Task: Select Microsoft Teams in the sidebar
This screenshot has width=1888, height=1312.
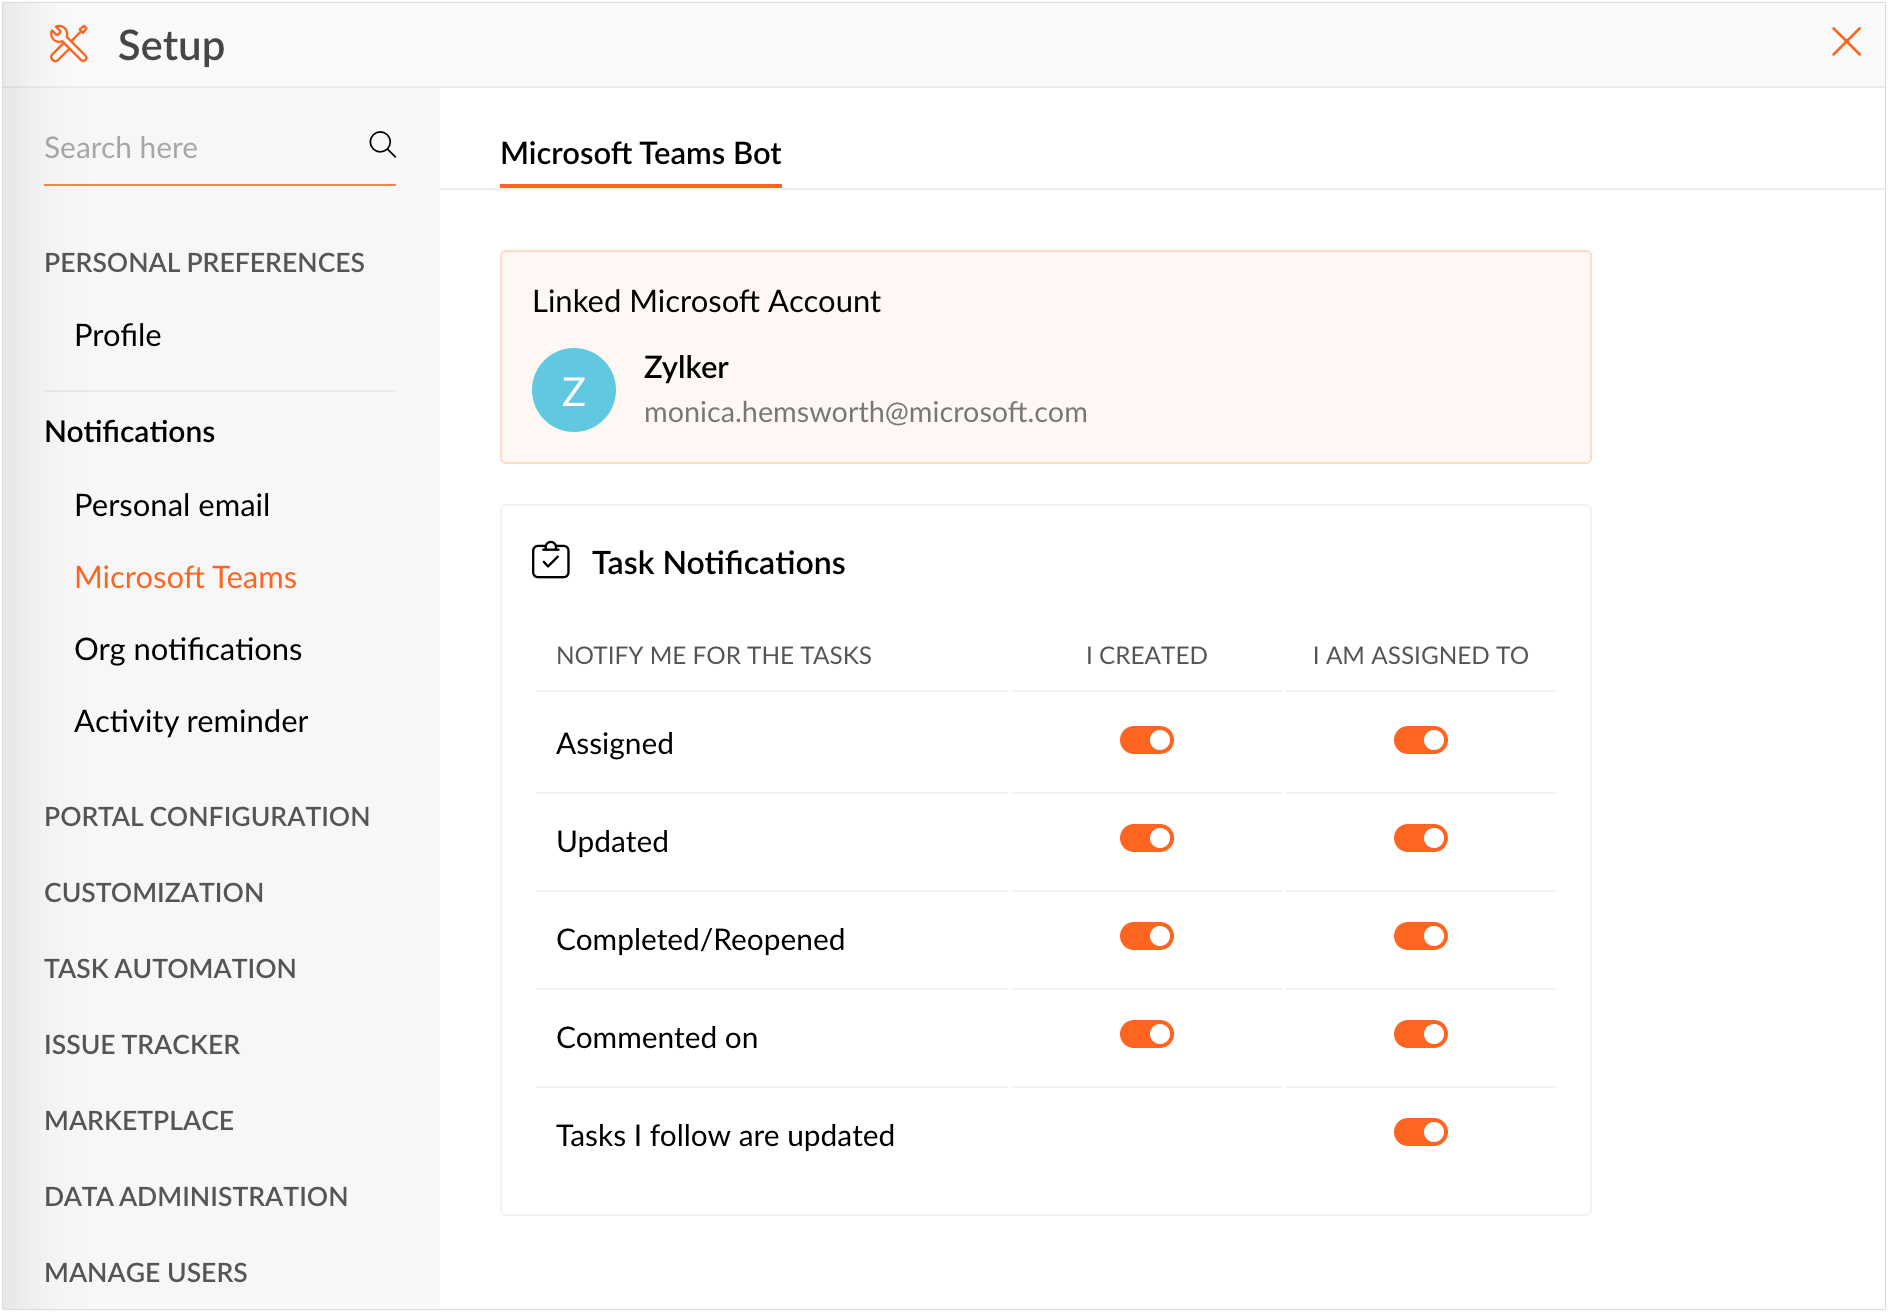Action: [x=186, y=577]
